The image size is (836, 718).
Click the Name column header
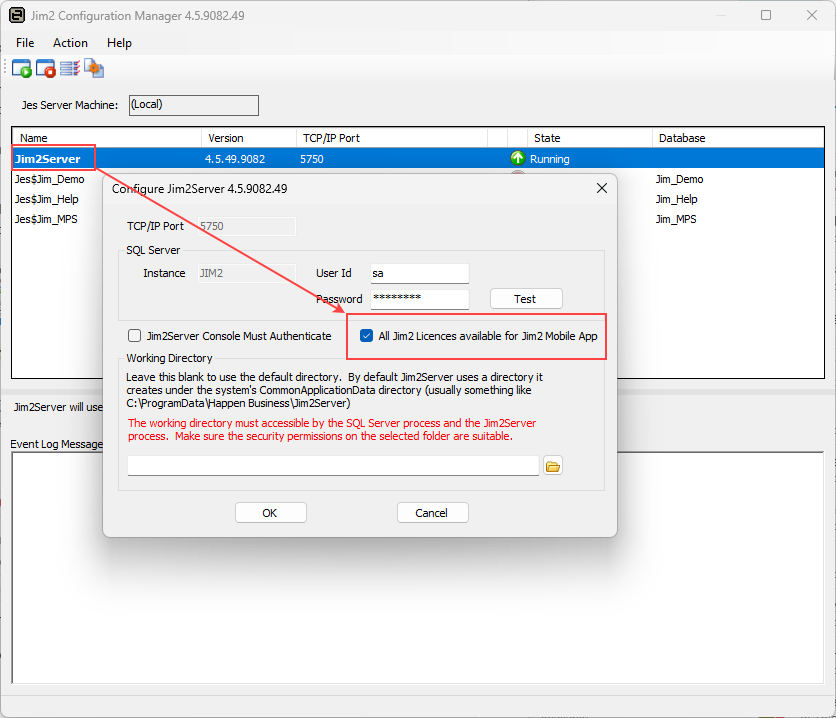pyautogui.click(x=107, y=138)
